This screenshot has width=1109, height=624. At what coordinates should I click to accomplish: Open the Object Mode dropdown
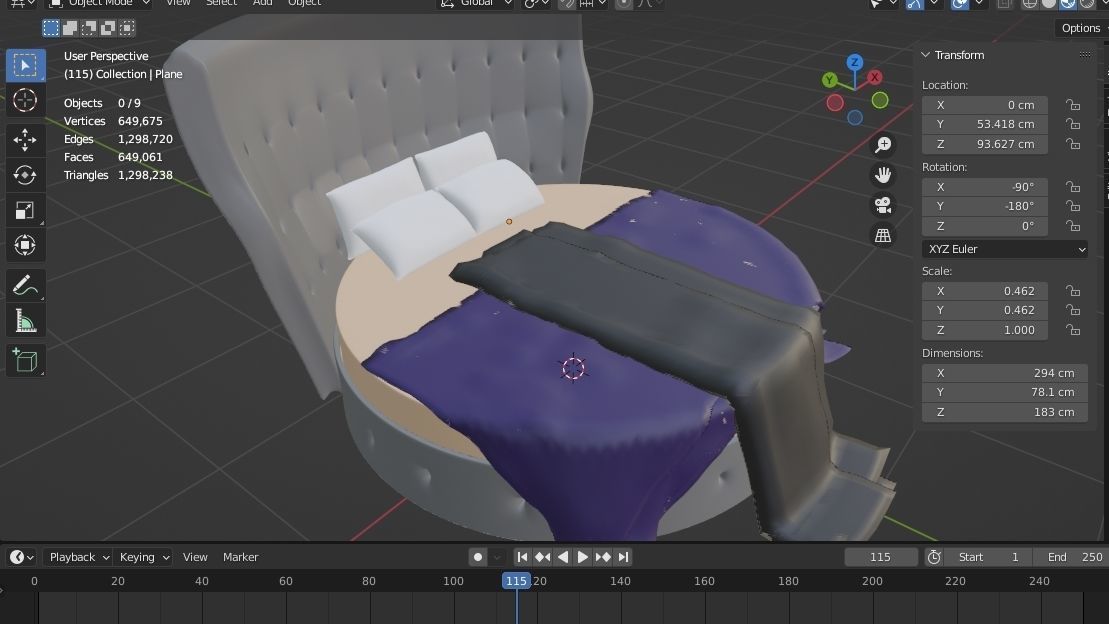click(100, 3)
